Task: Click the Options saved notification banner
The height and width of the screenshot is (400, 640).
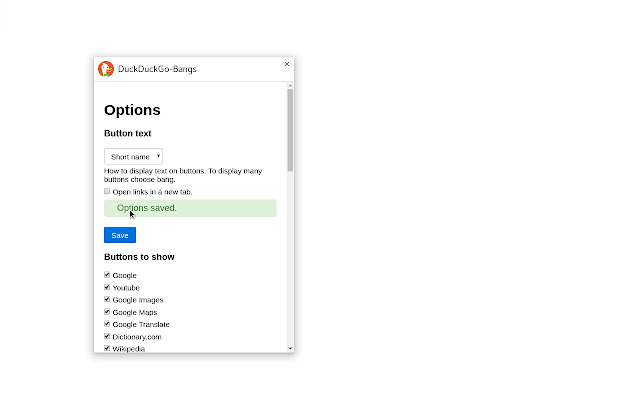Action: tap(190, 208)
